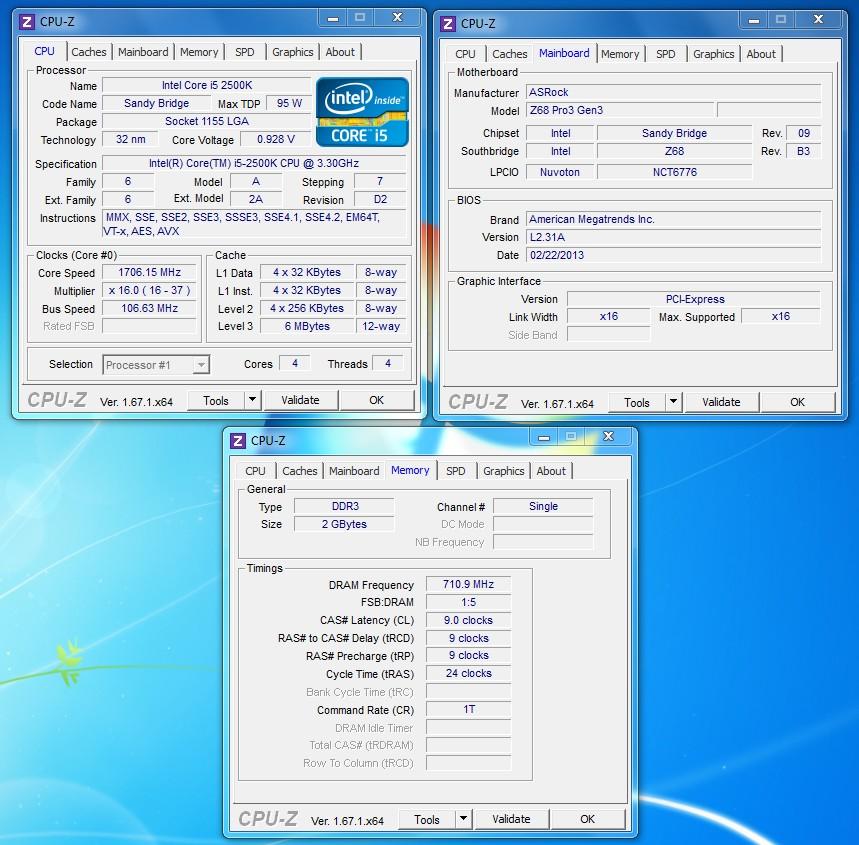The width and height of the screenshot is (859, 845).
Task: Click the command rate value '1T'
Action: [x=468, y=710]
